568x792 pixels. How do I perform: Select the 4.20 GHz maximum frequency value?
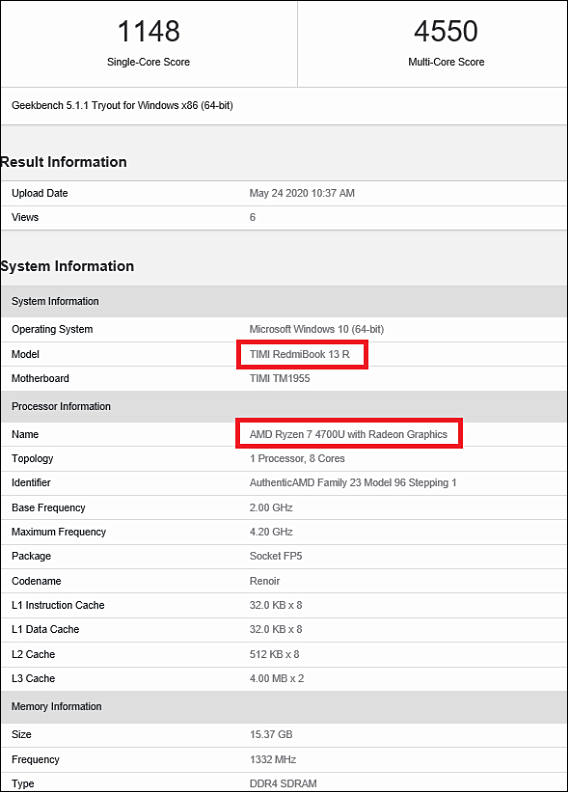pos(271,532)
